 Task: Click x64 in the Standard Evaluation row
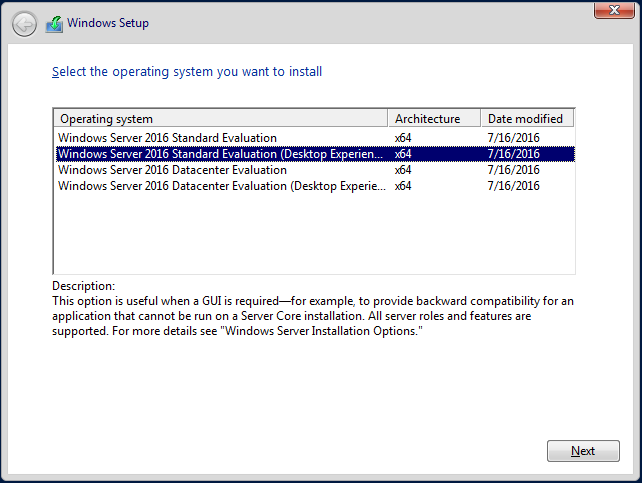click(x=403, y=138)
